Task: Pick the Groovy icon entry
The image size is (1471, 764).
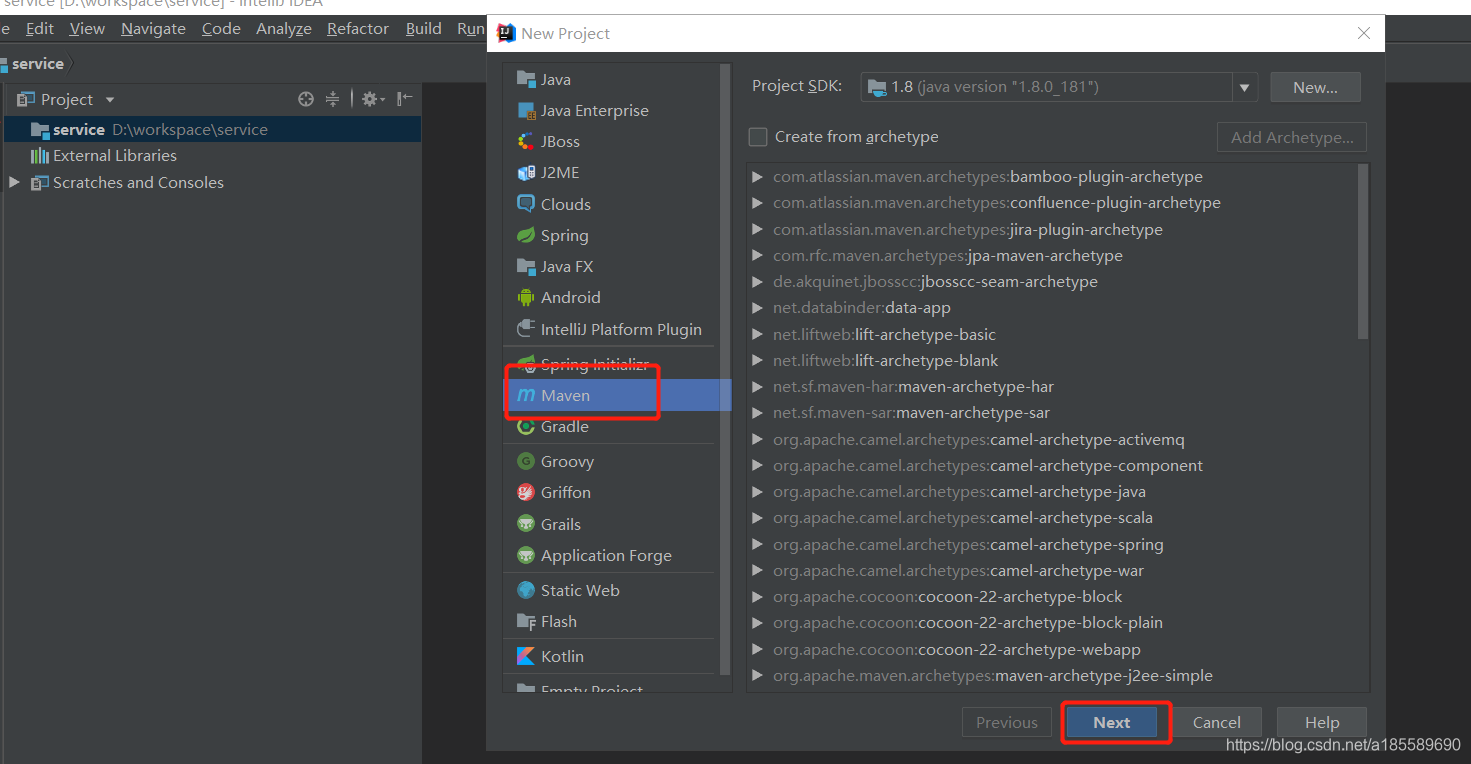Action: [x=526, y=461]
